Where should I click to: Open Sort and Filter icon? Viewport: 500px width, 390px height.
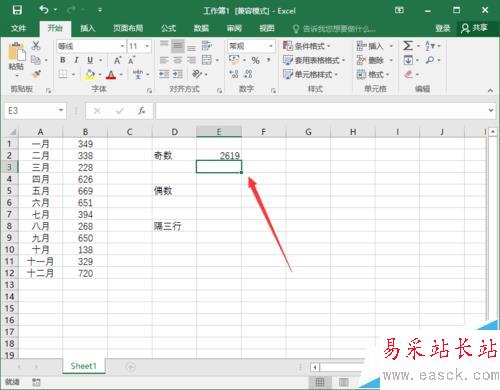pyautogui.click(x=430, y=46)
